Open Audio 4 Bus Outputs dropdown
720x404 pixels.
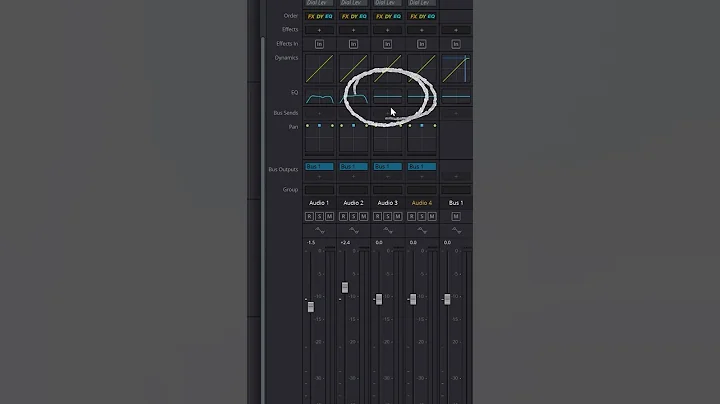(x=422, y=166)
